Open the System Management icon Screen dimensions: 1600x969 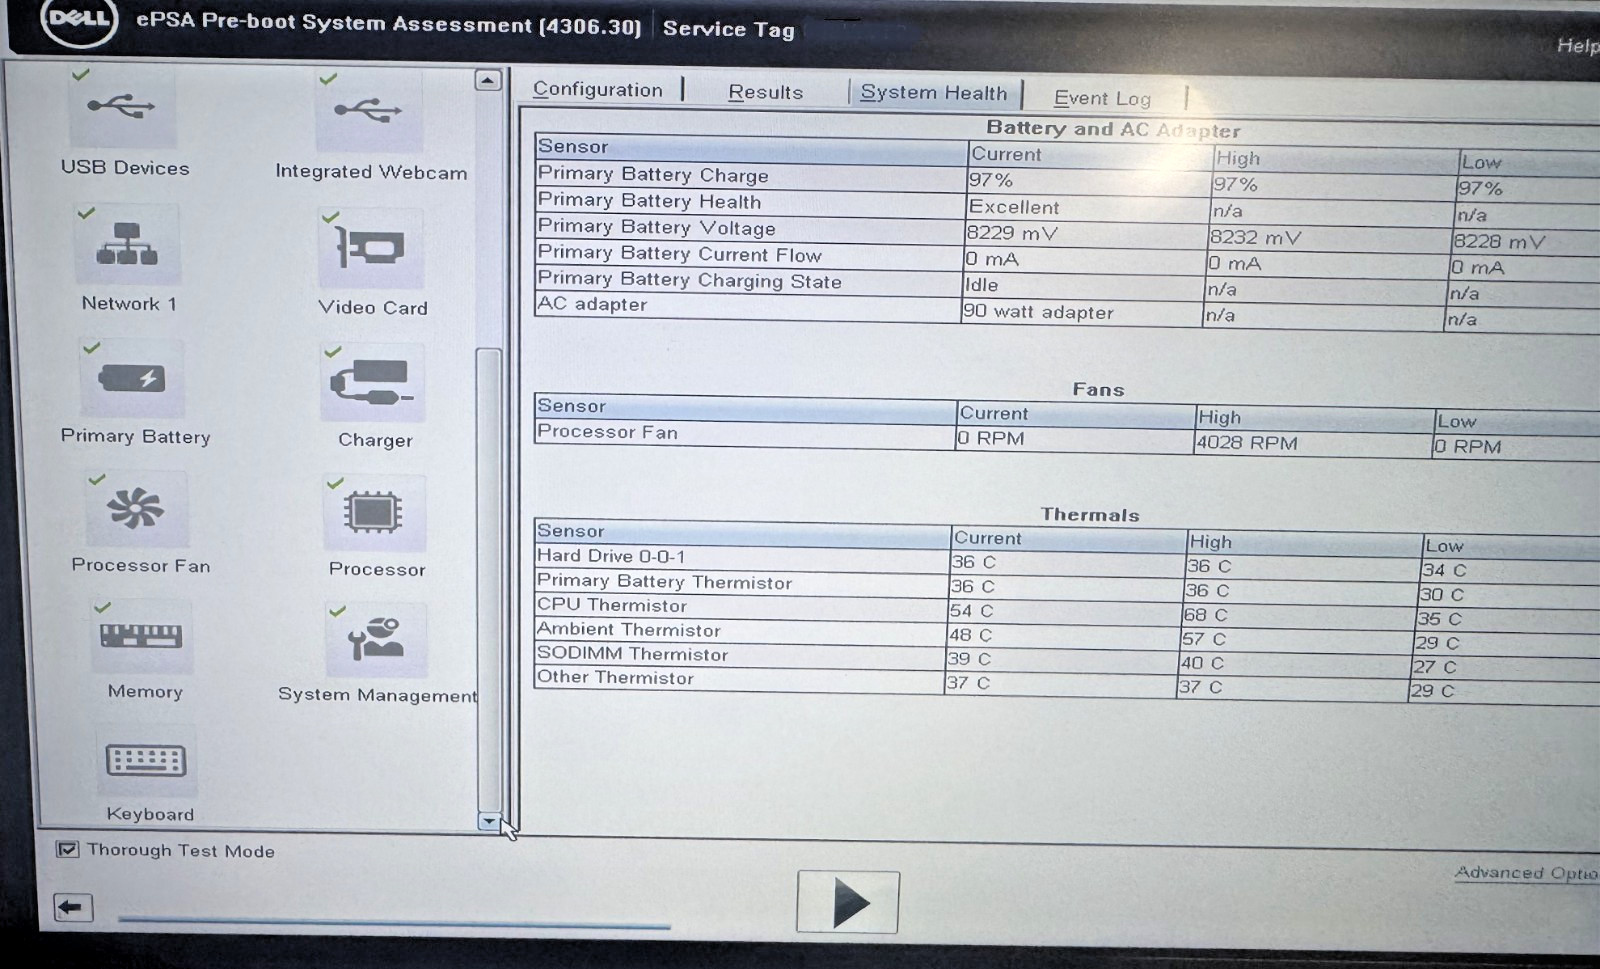376,640
